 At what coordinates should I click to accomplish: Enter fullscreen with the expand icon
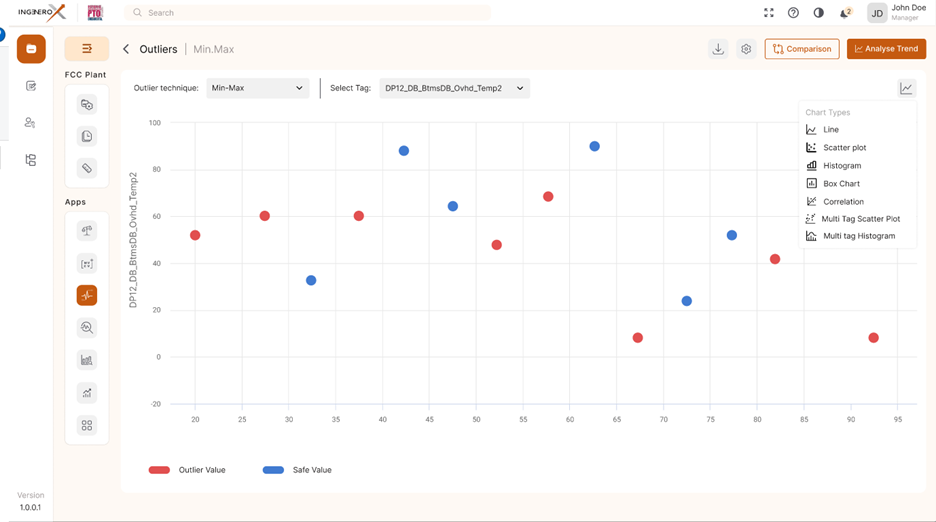tap(768, 13)
